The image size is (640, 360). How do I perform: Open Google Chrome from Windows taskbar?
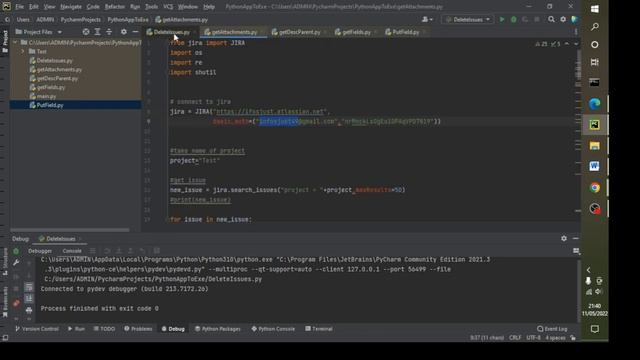point(595,188)
